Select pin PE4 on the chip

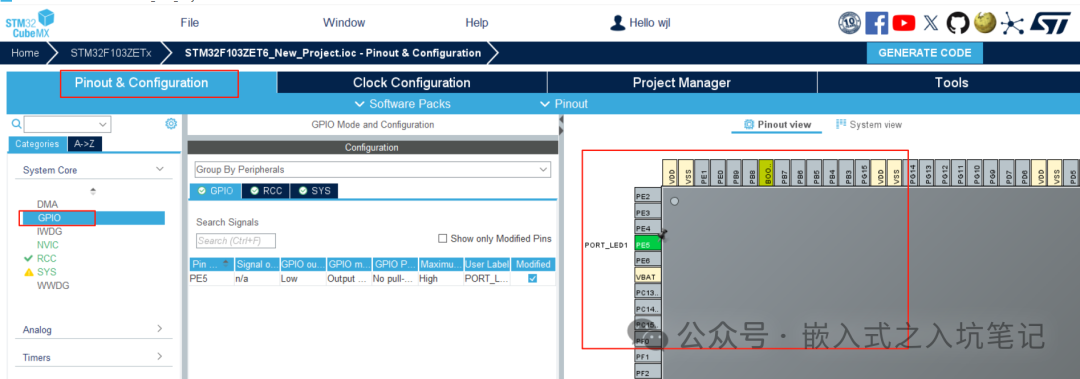tap(647, 228)
